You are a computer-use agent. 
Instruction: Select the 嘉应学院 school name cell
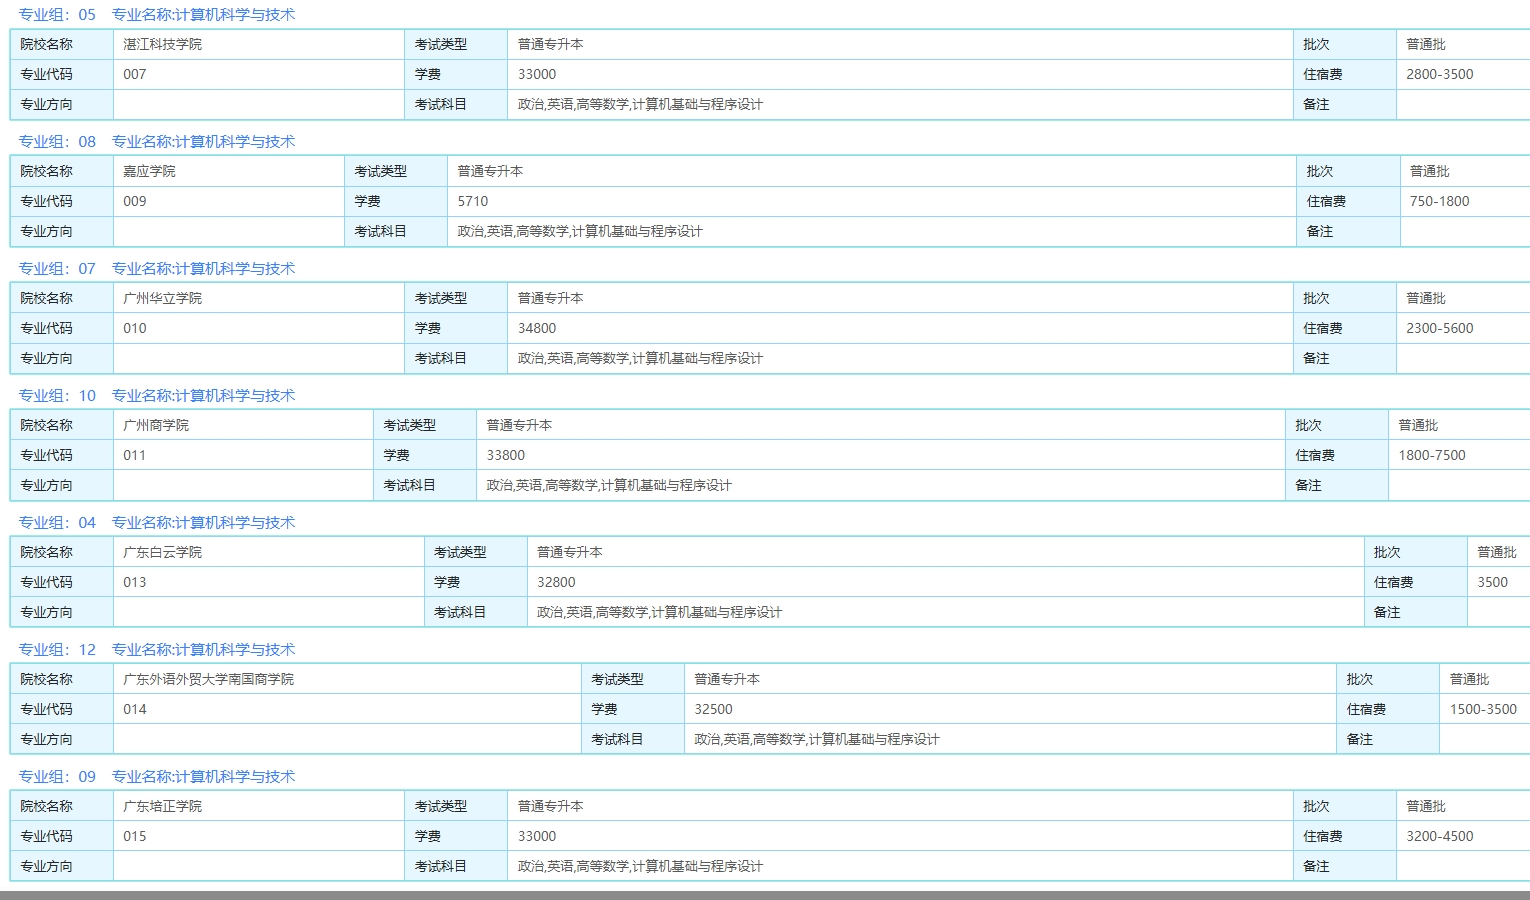[149, 172]
